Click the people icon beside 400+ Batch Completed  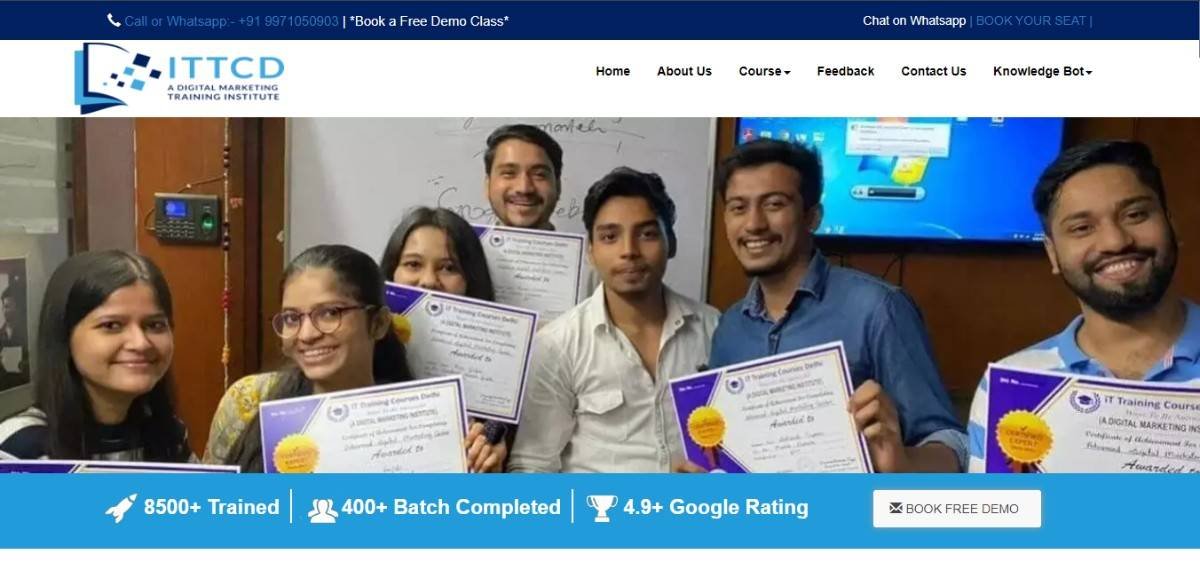pyautogui.click(x=323, y=509)
